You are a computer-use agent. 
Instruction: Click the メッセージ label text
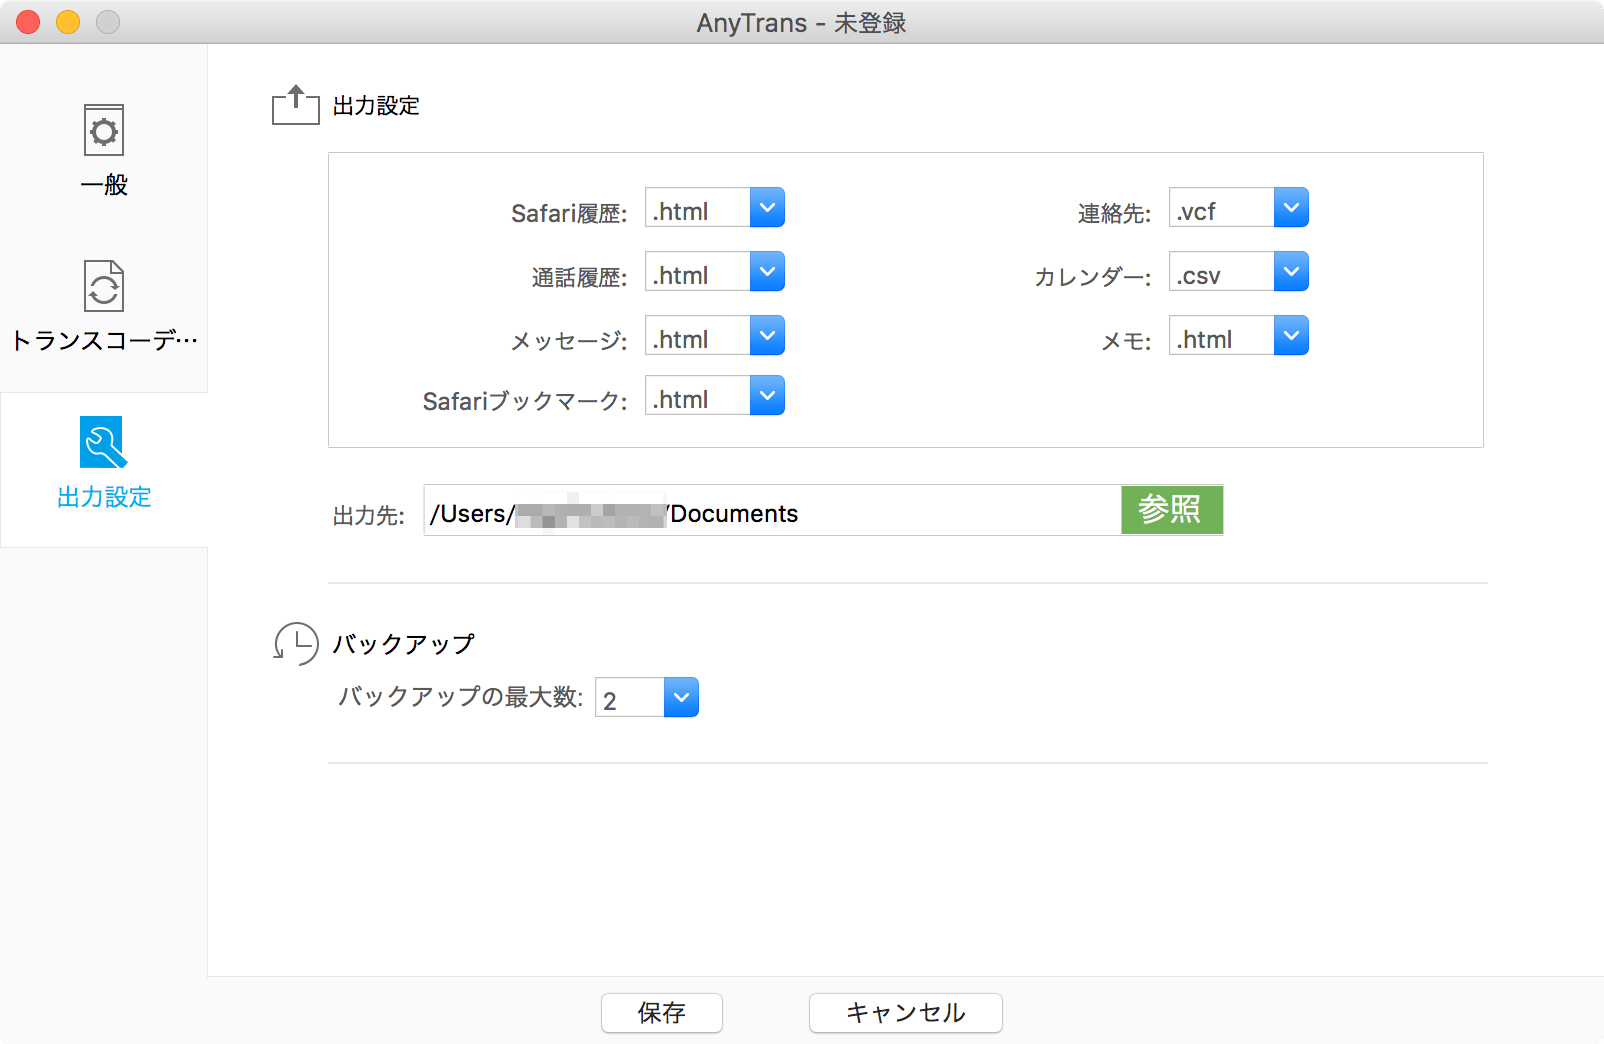tap(569, 341)
